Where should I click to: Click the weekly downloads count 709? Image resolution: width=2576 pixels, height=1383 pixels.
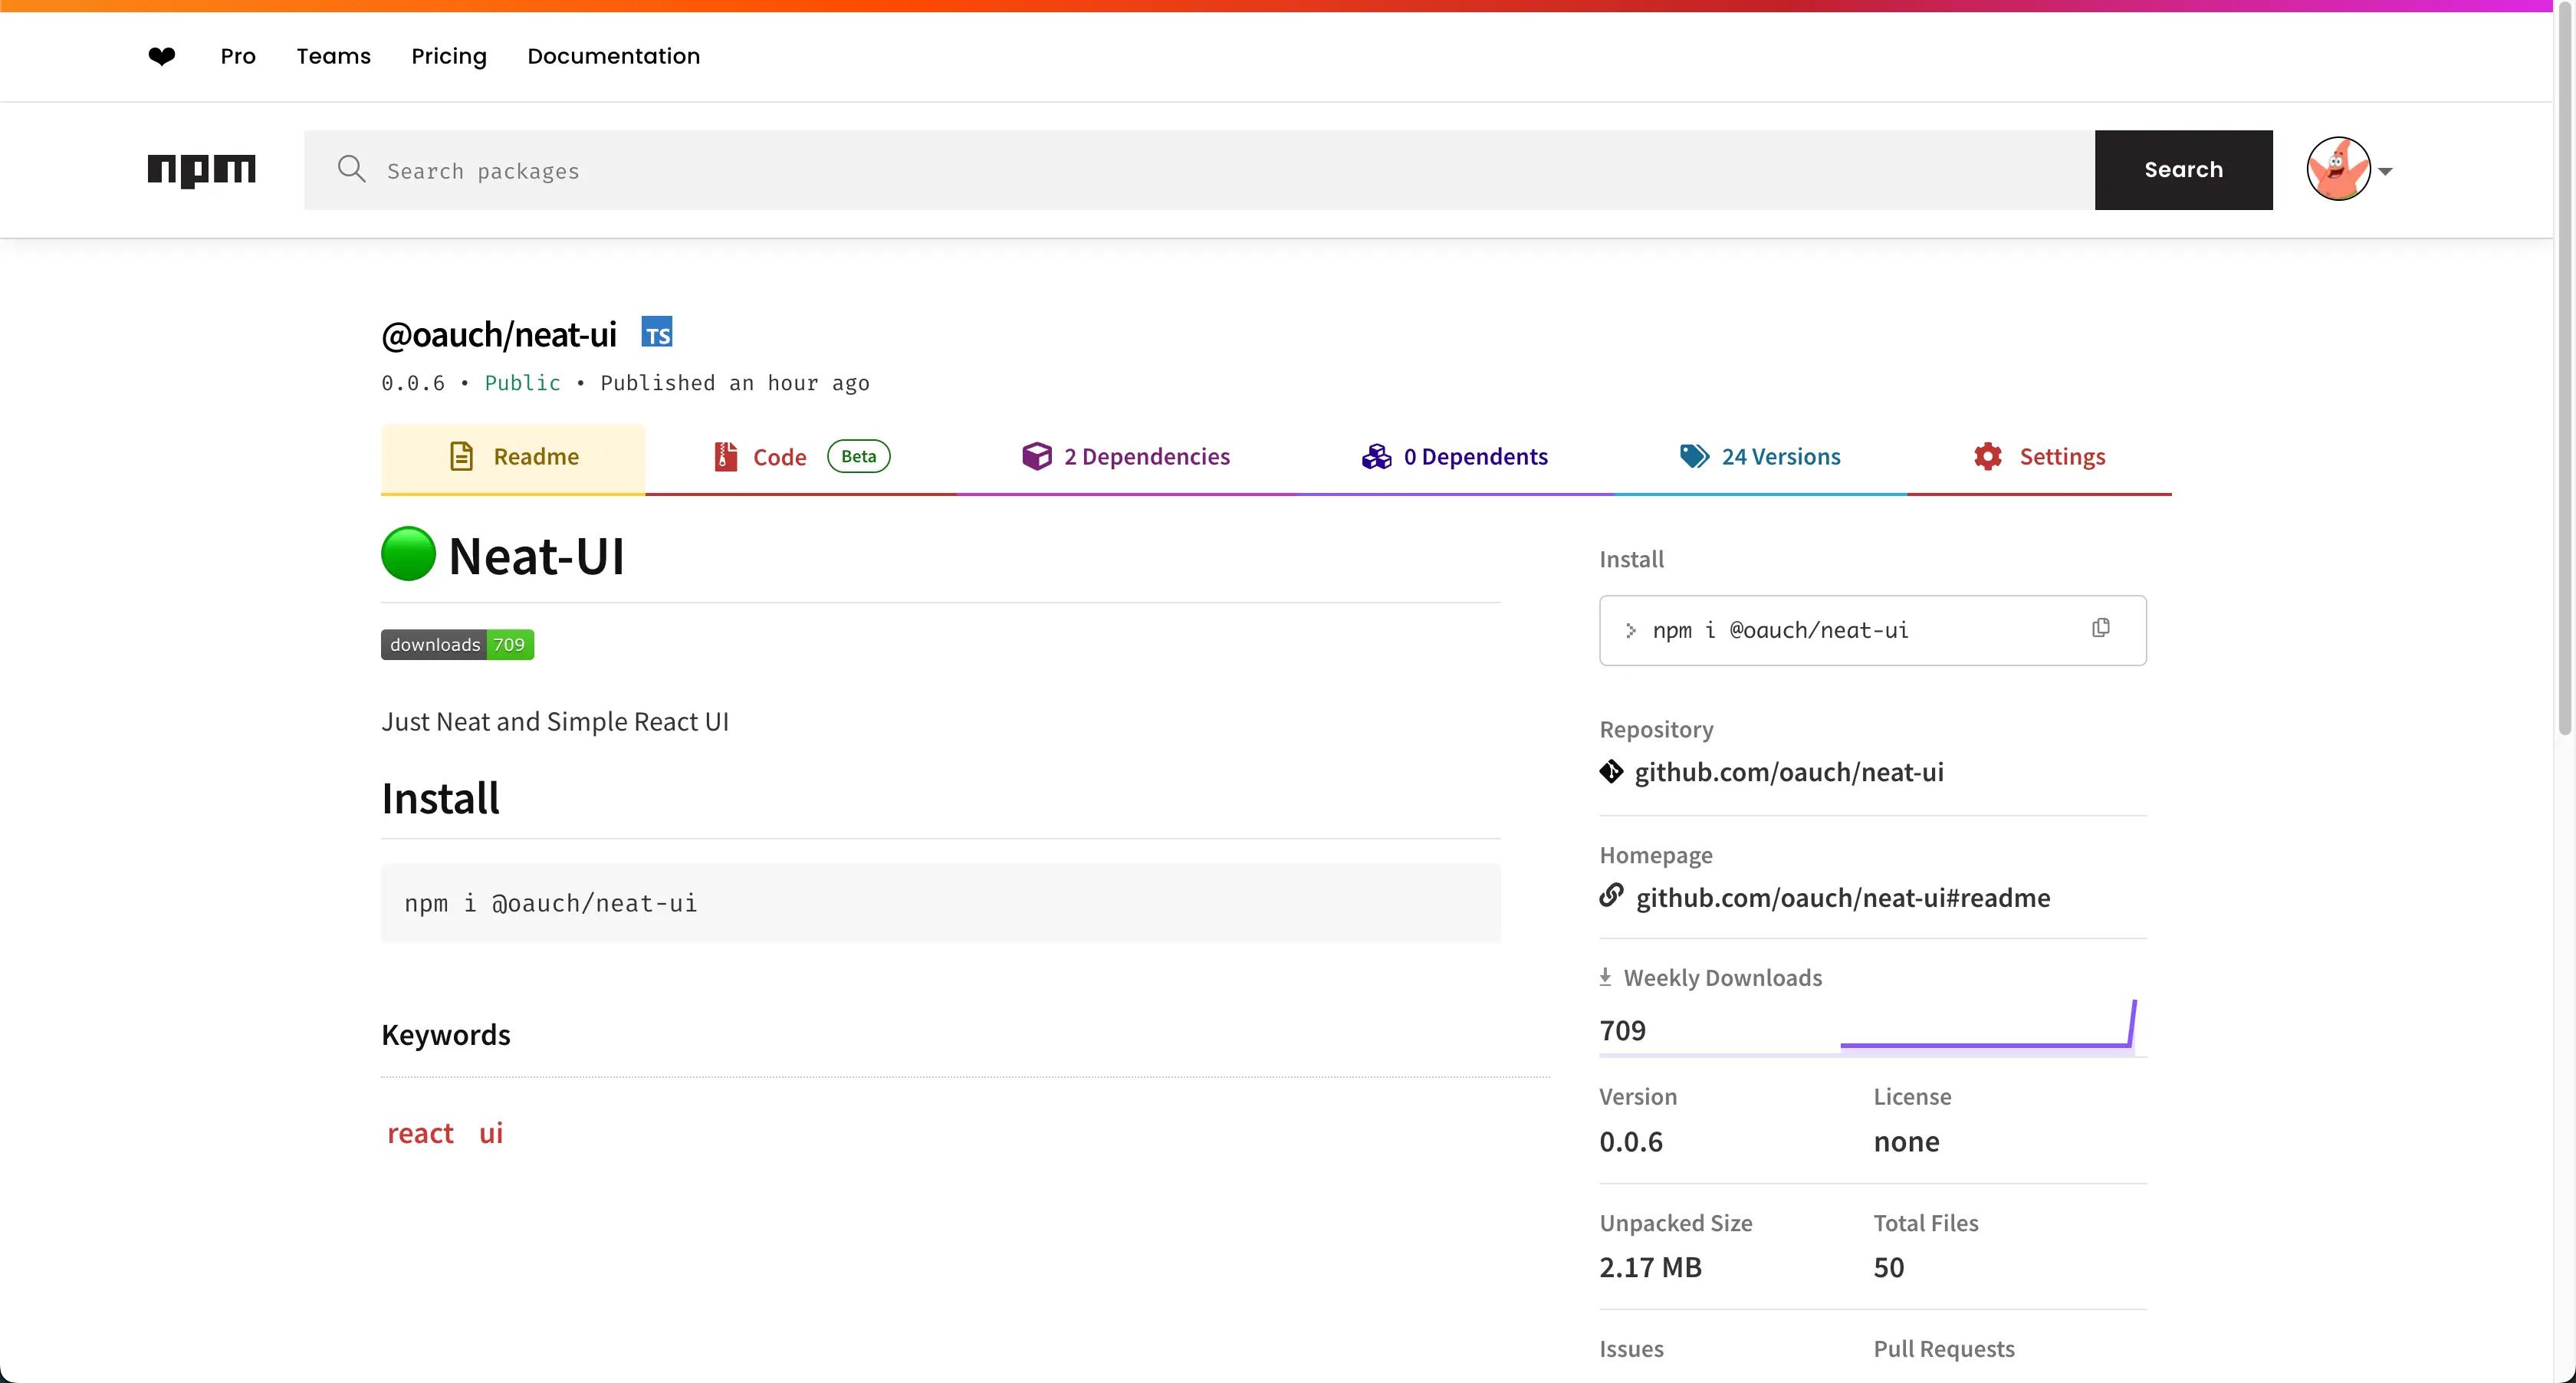1622,1030
